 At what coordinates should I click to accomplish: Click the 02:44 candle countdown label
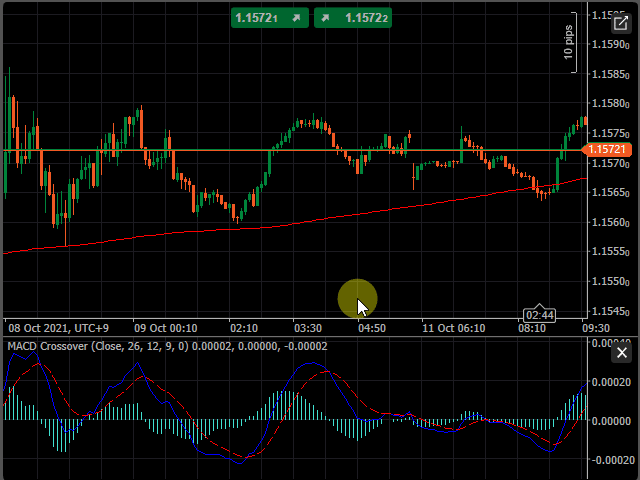(539, 315)
